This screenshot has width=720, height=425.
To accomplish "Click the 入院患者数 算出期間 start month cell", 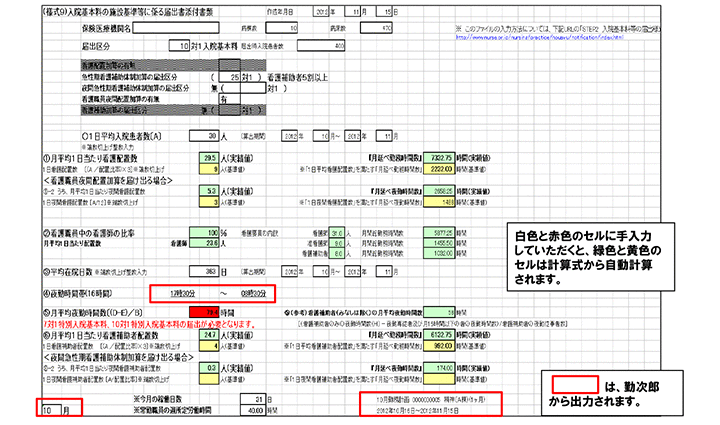I will [321, 136].
